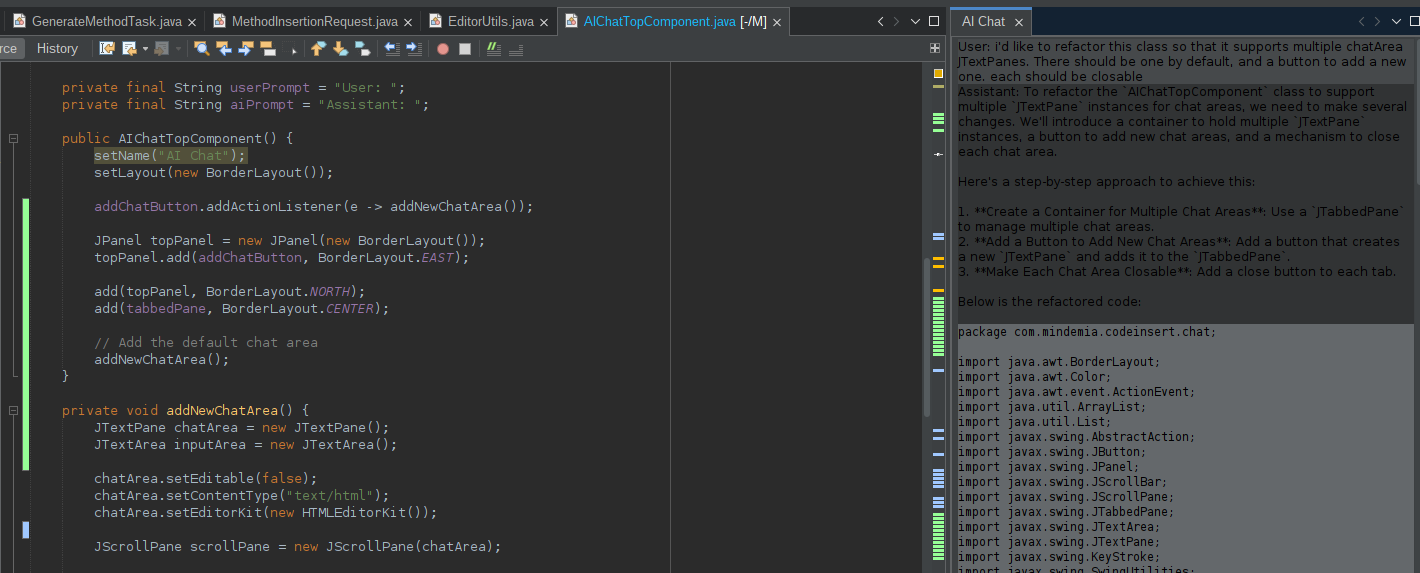Click "package com.mindemia.codeinsert.chat;" in AI Chat
This screenshot has width=1420, height=573.
(1087, 332)
